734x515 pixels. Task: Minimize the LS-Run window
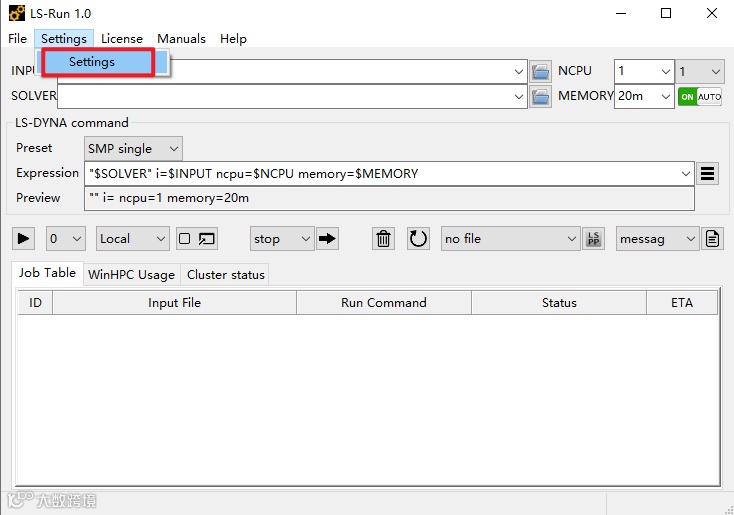(x=621, y=13)
